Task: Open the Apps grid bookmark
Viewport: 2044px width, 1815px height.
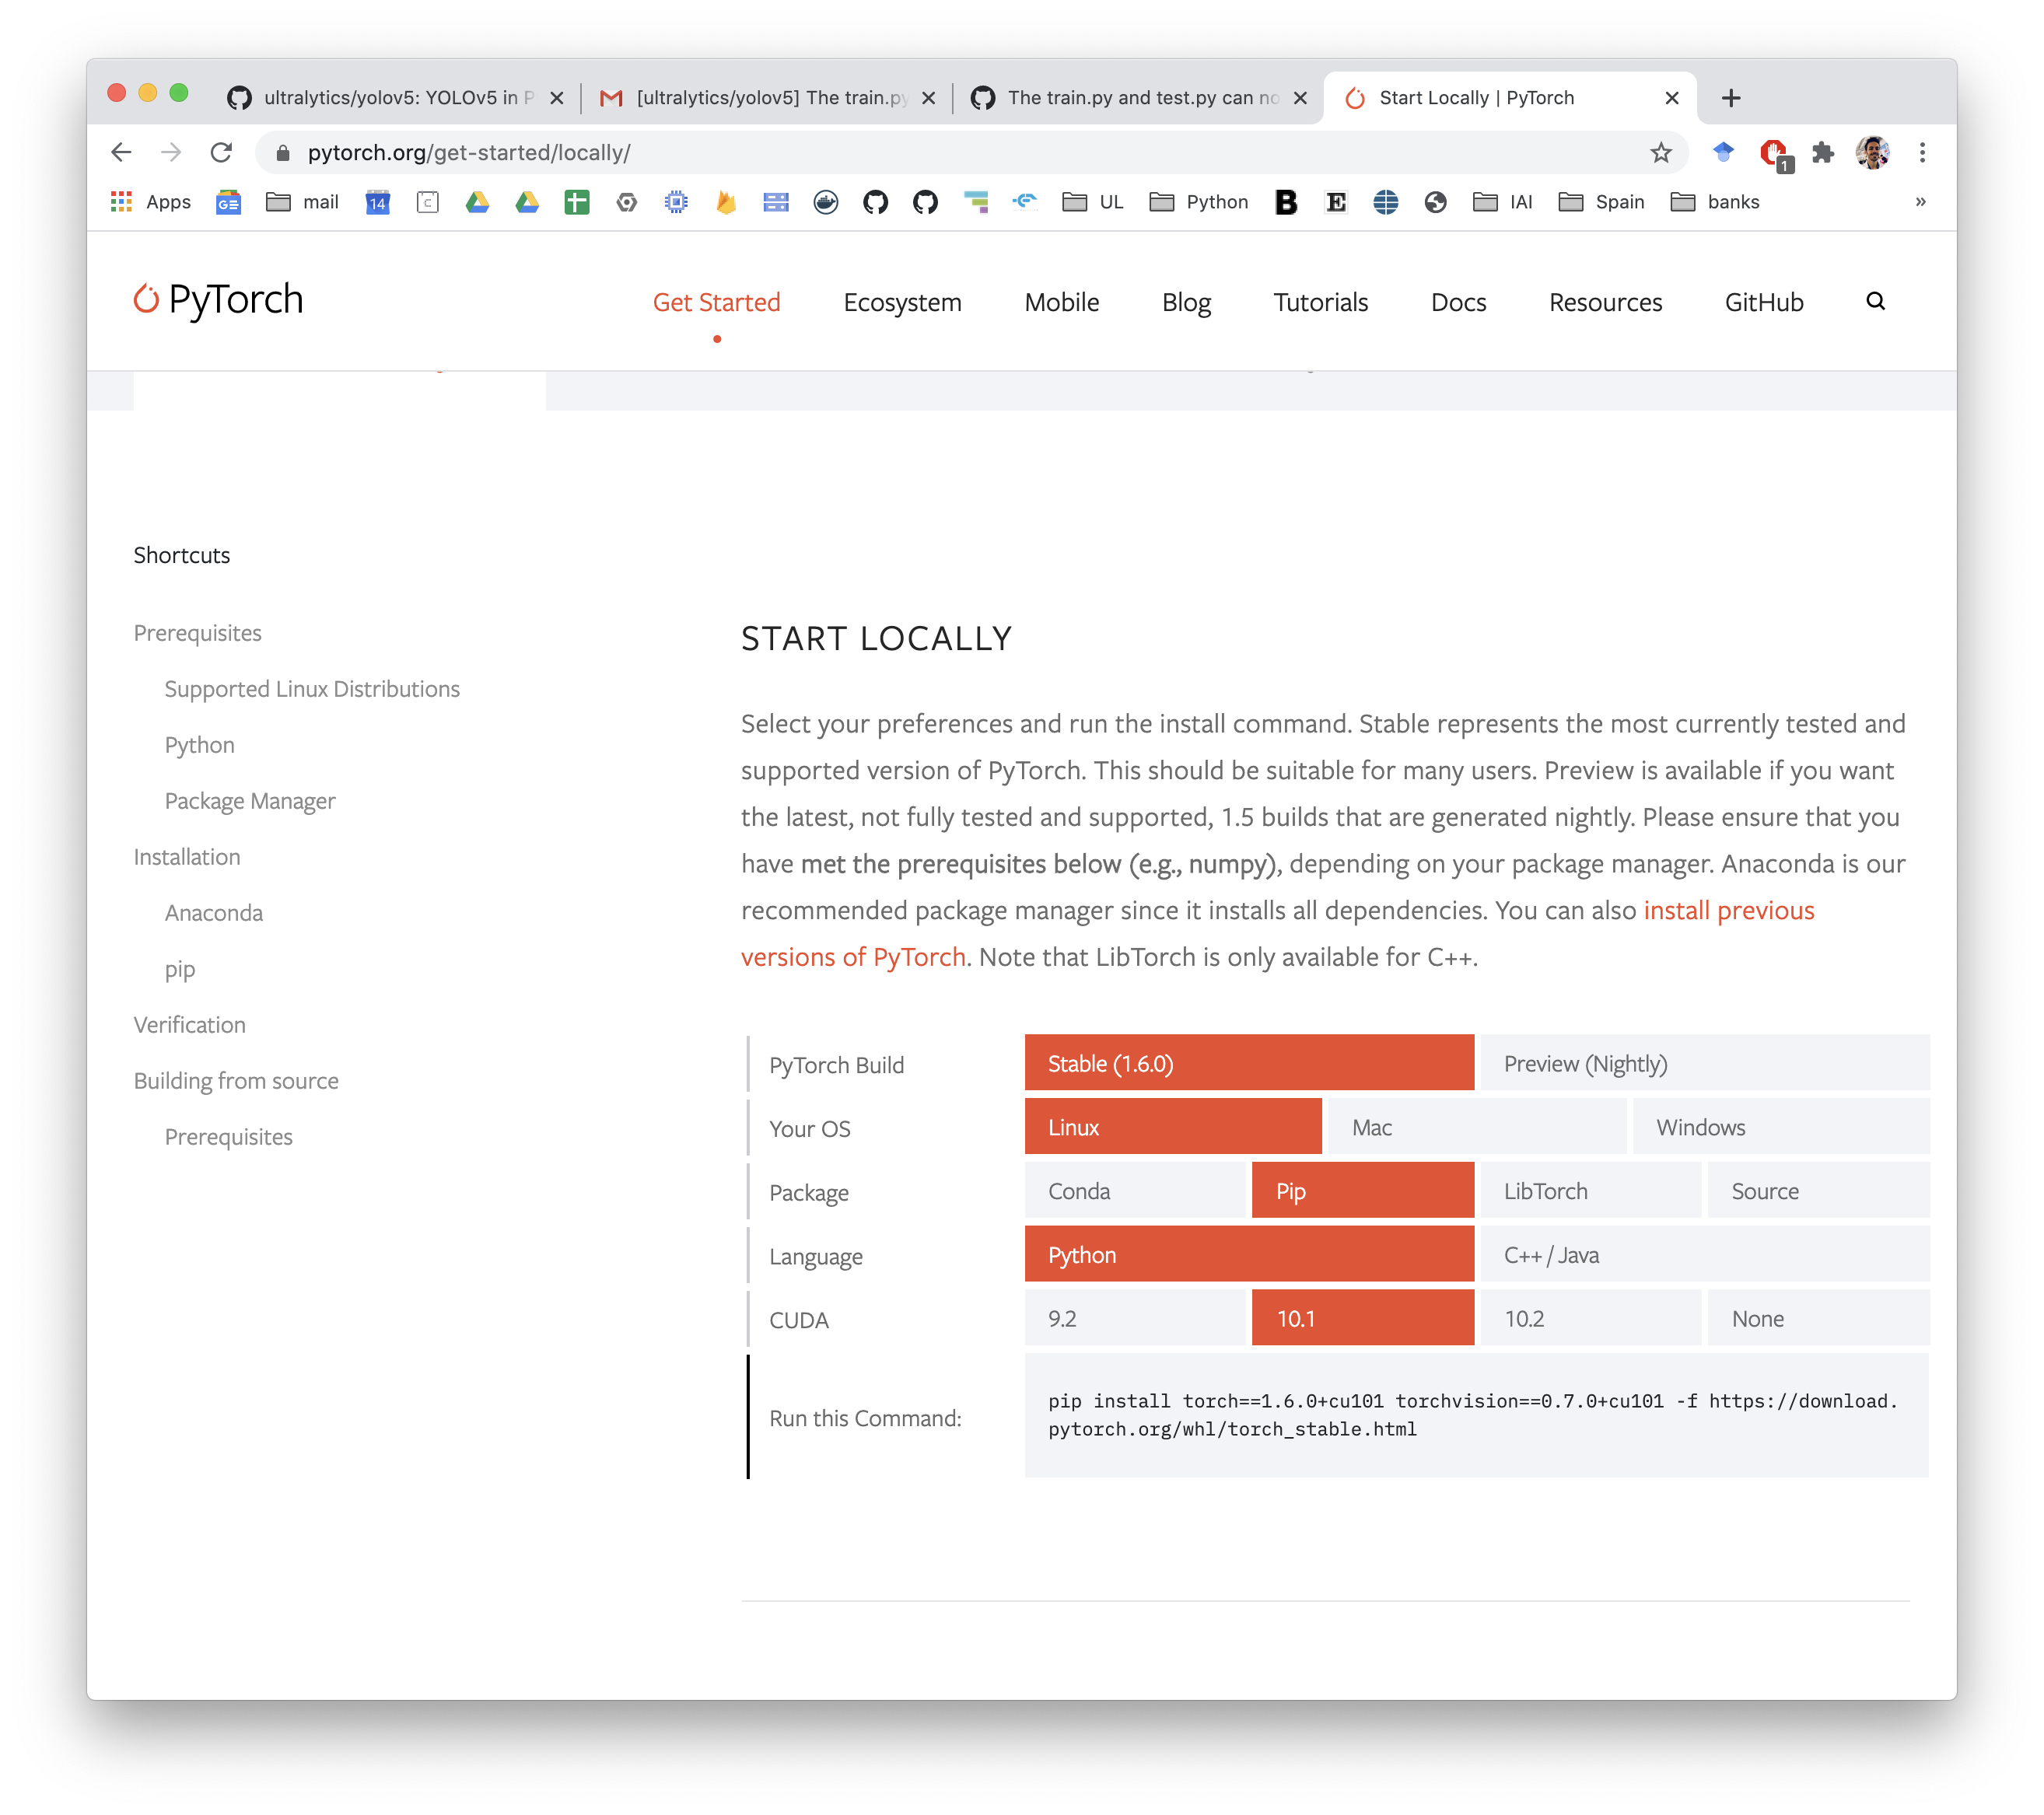Action: click(150, 202)
